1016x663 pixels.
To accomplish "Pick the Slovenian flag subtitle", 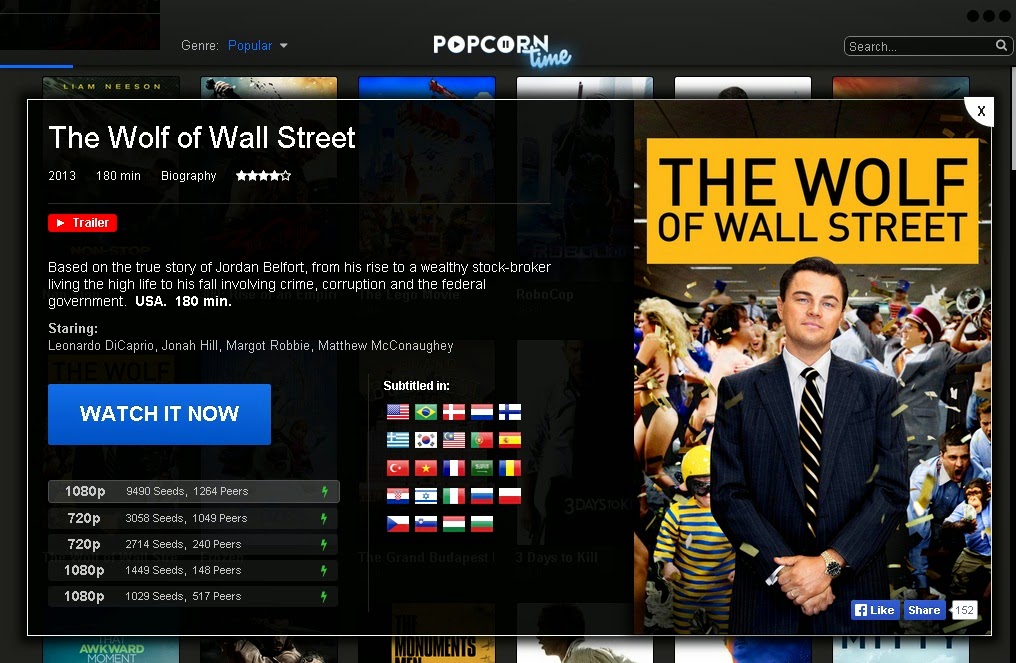I will click(426, 524).
